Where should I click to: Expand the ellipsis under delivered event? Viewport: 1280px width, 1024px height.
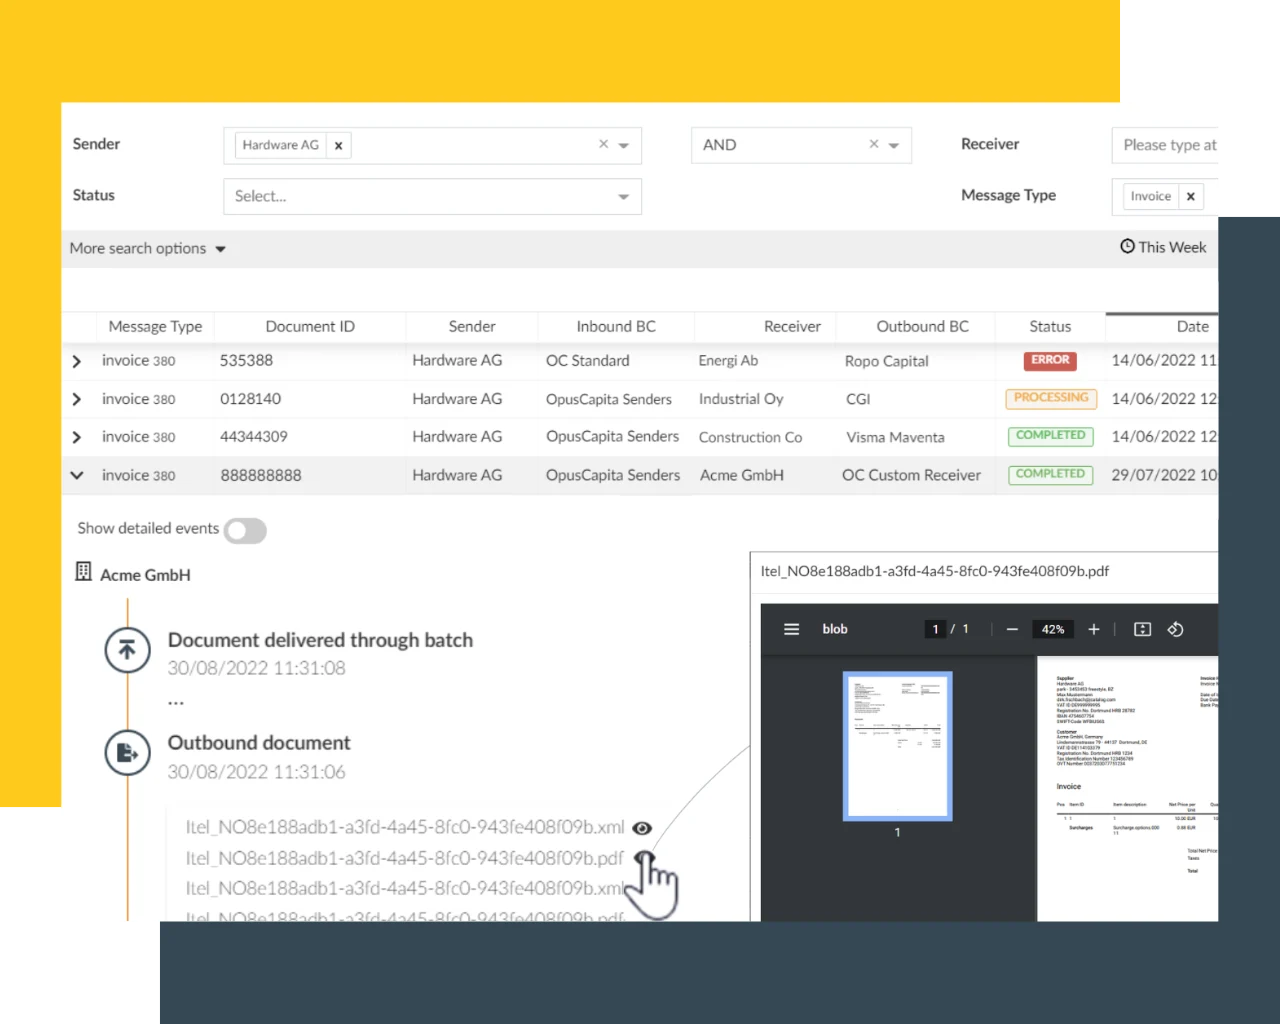[x=176, y=703]
